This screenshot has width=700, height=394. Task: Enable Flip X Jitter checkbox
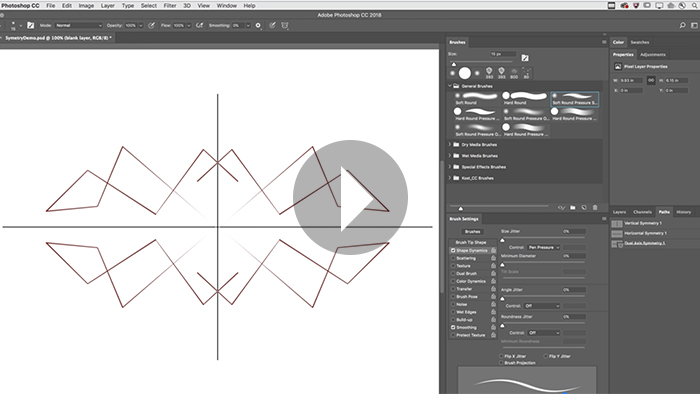(x=501, y=356)
